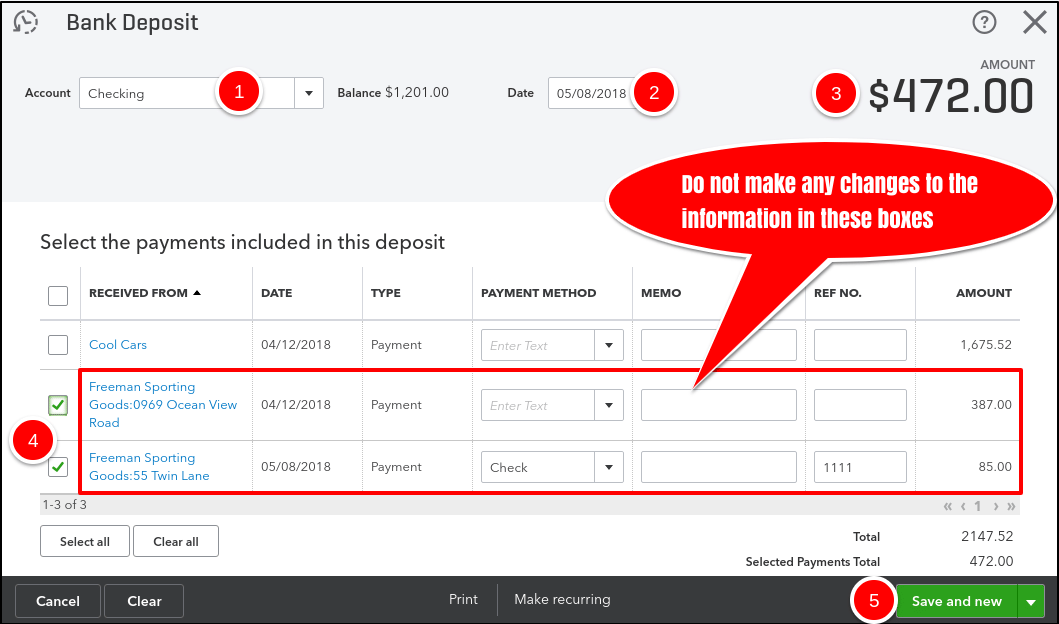Expand the Save and new arrow menu

coord(1031,601)
